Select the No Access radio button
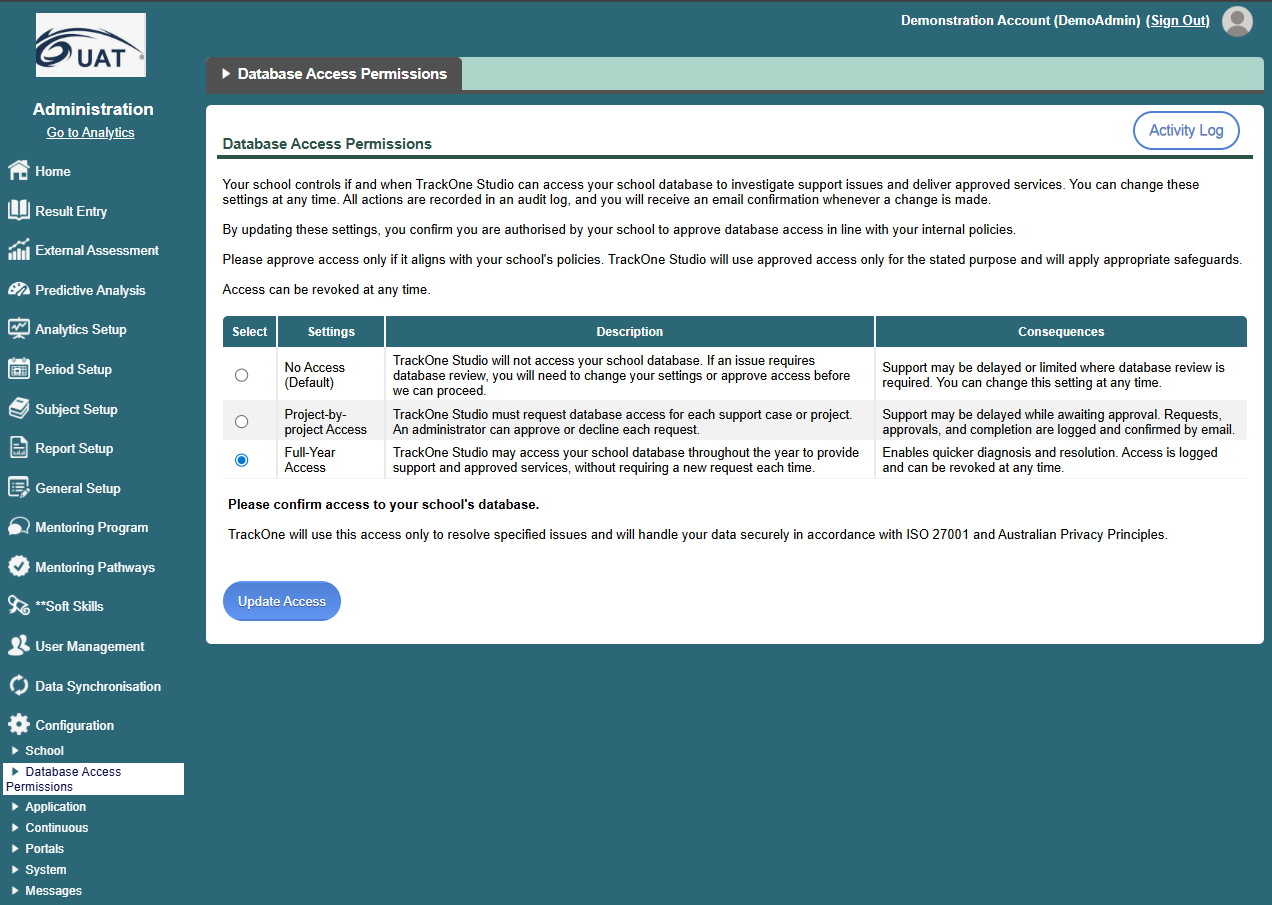Image resolution: width=1272 pixels, height=905 pixels. [241, 375]
